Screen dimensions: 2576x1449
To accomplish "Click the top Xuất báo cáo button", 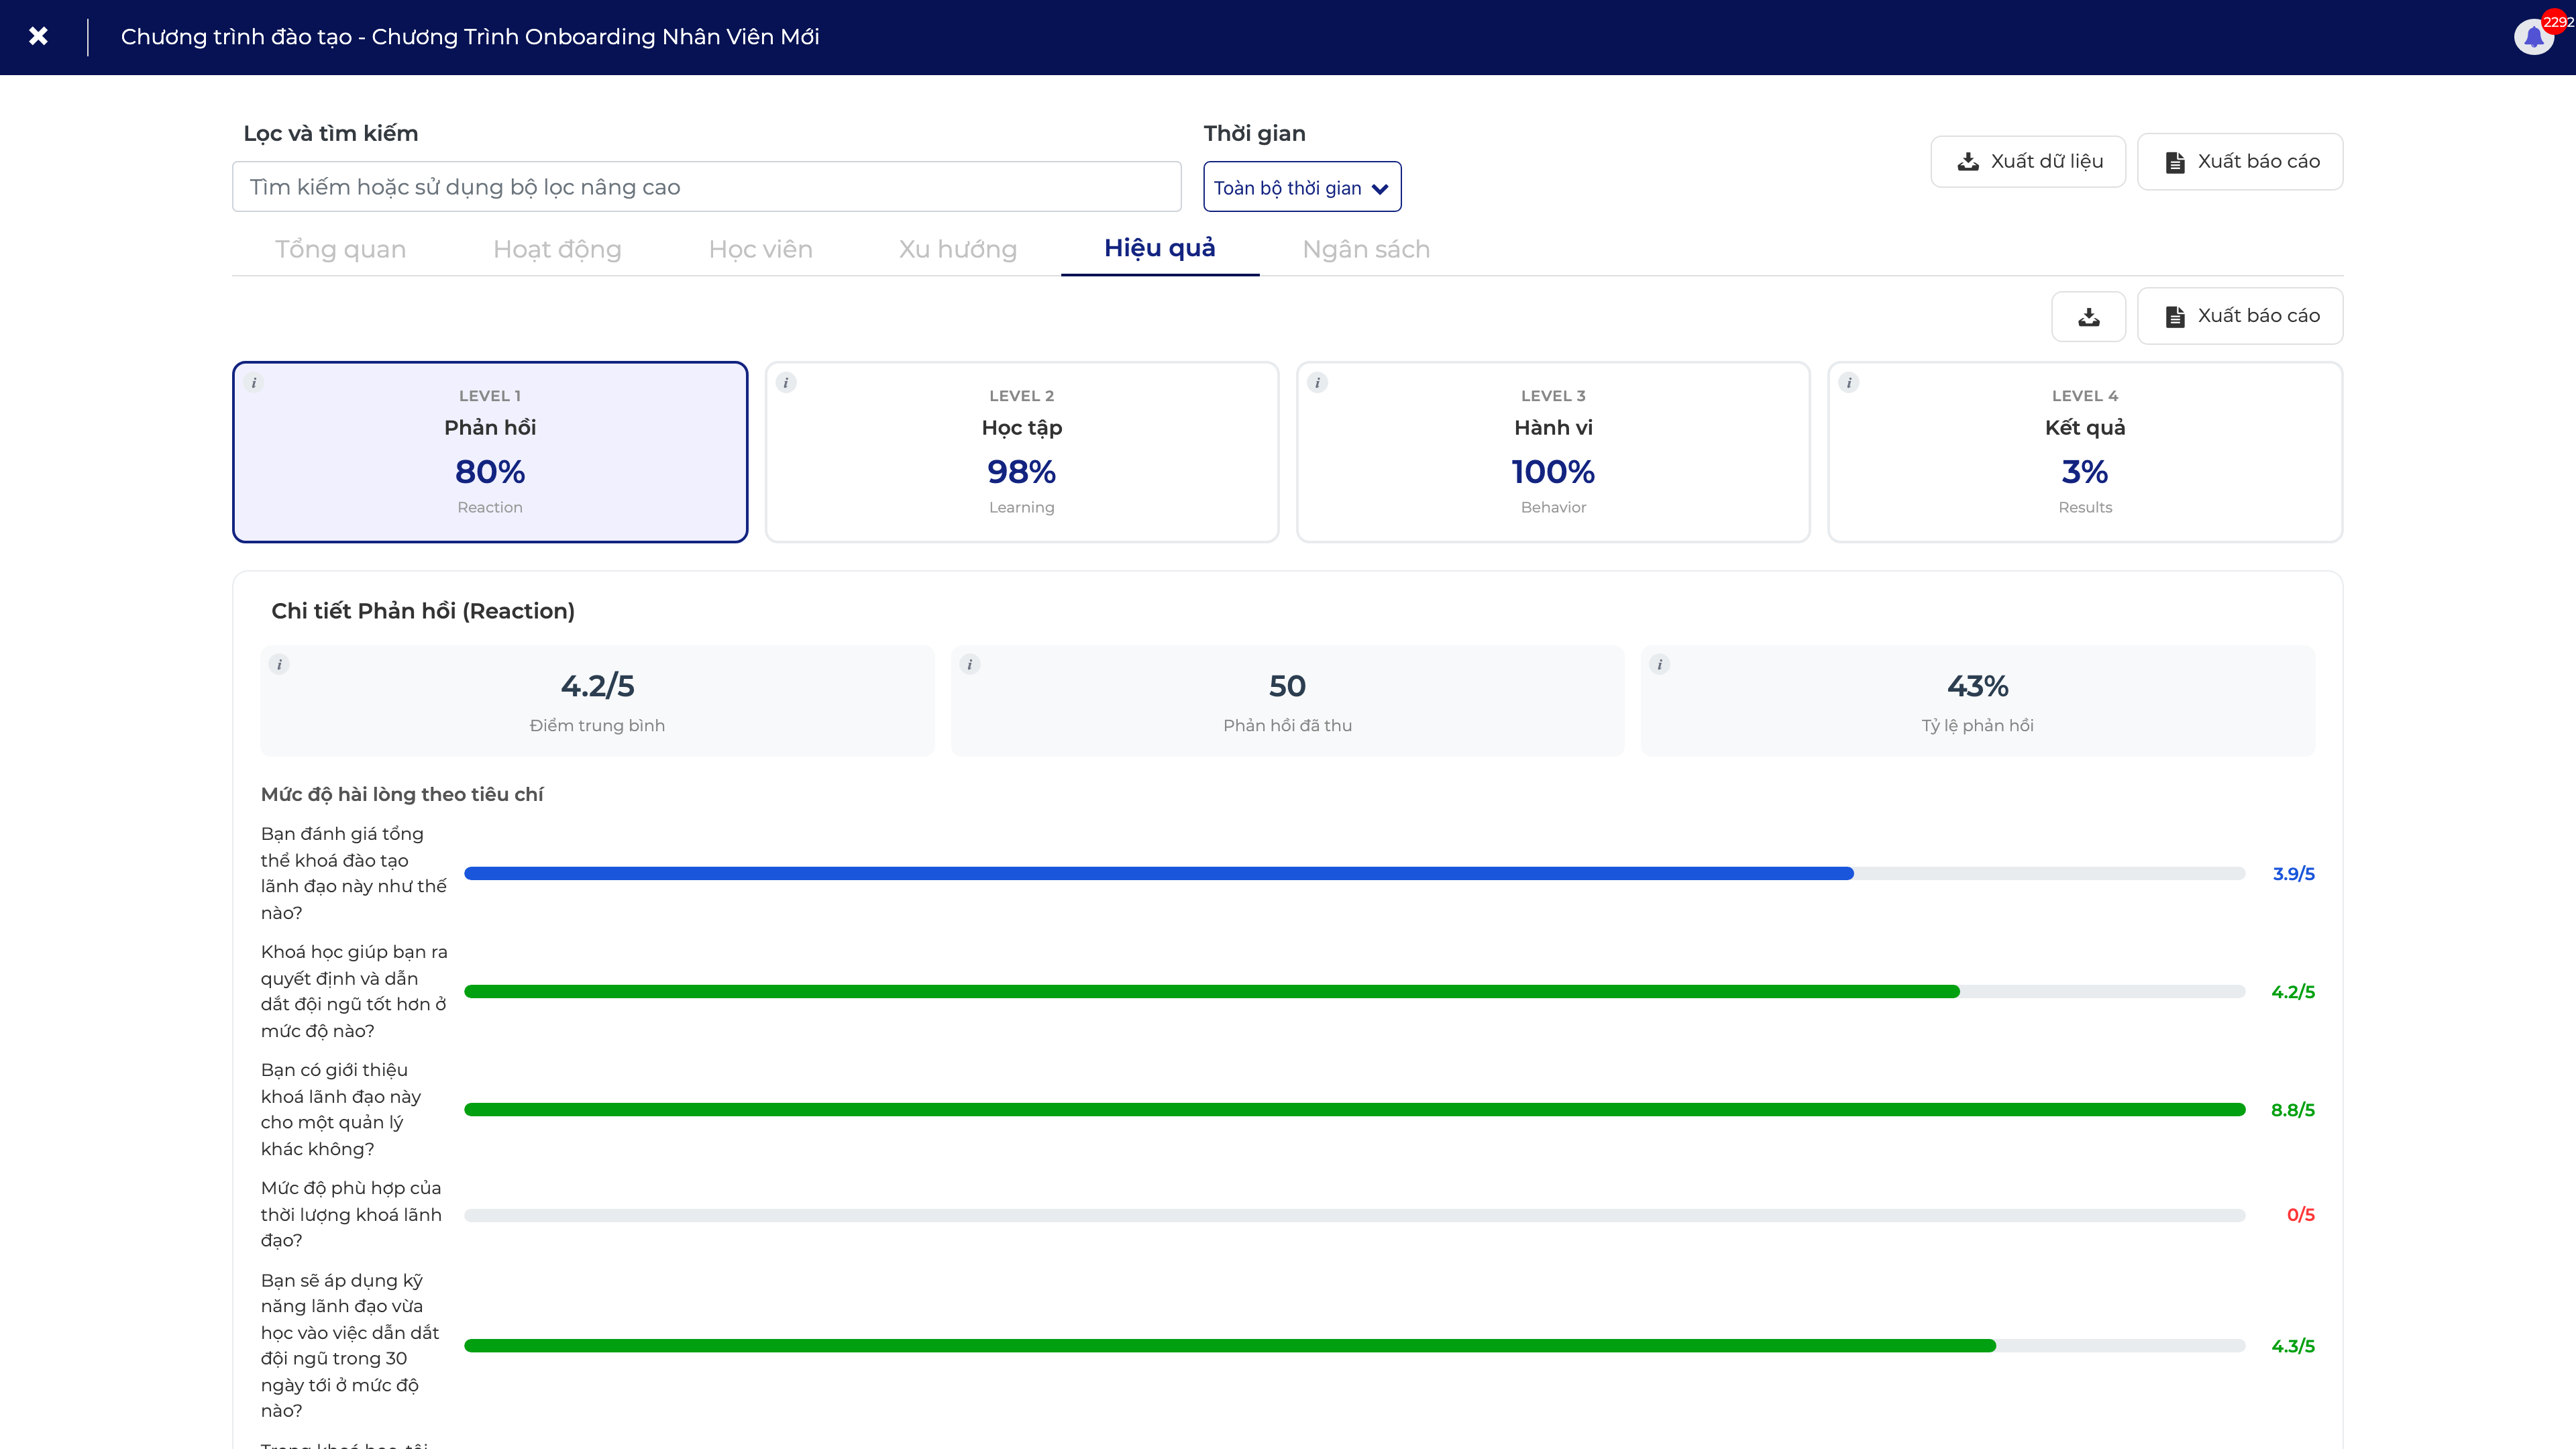I will (2240, 161).
